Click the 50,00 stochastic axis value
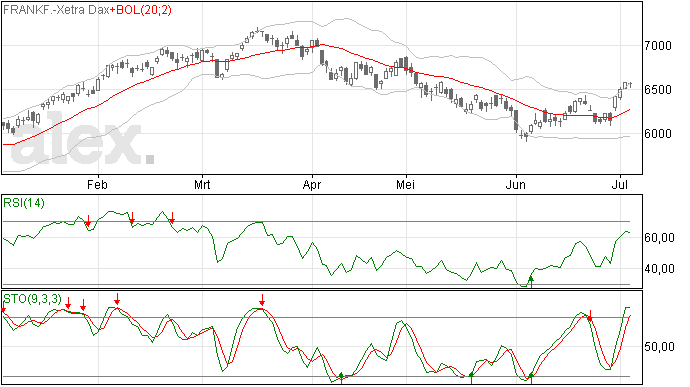The width and height of the screenshot is (690, 387). coord(659,347)
